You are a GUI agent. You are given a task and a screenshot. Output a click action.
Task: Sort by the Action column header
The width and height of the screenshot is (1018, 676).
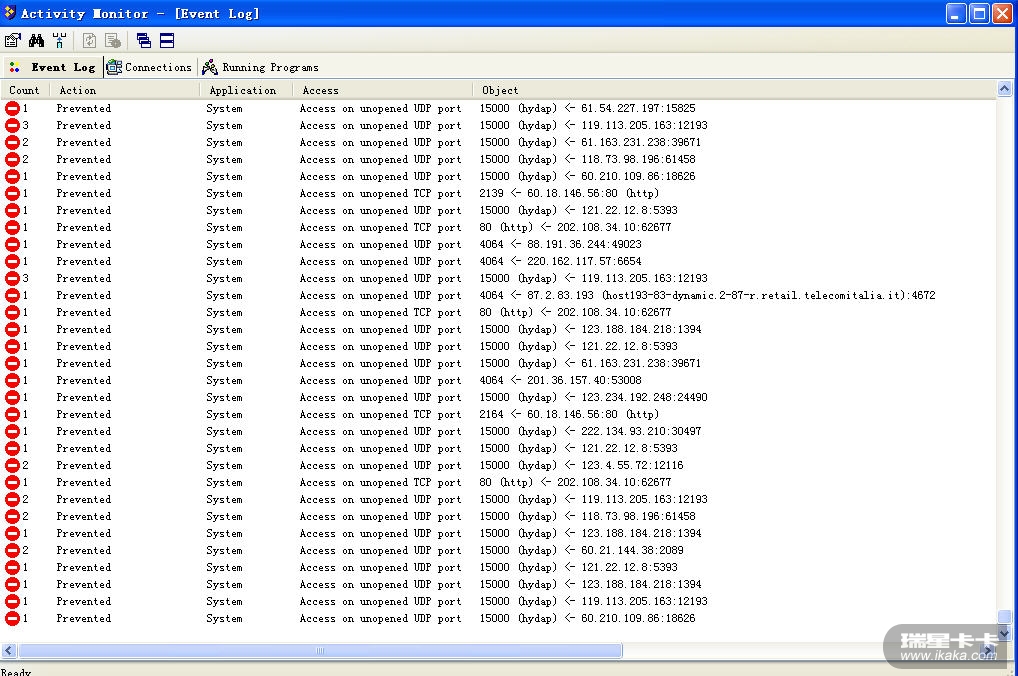pyautogui.click(x=124, y=90)
